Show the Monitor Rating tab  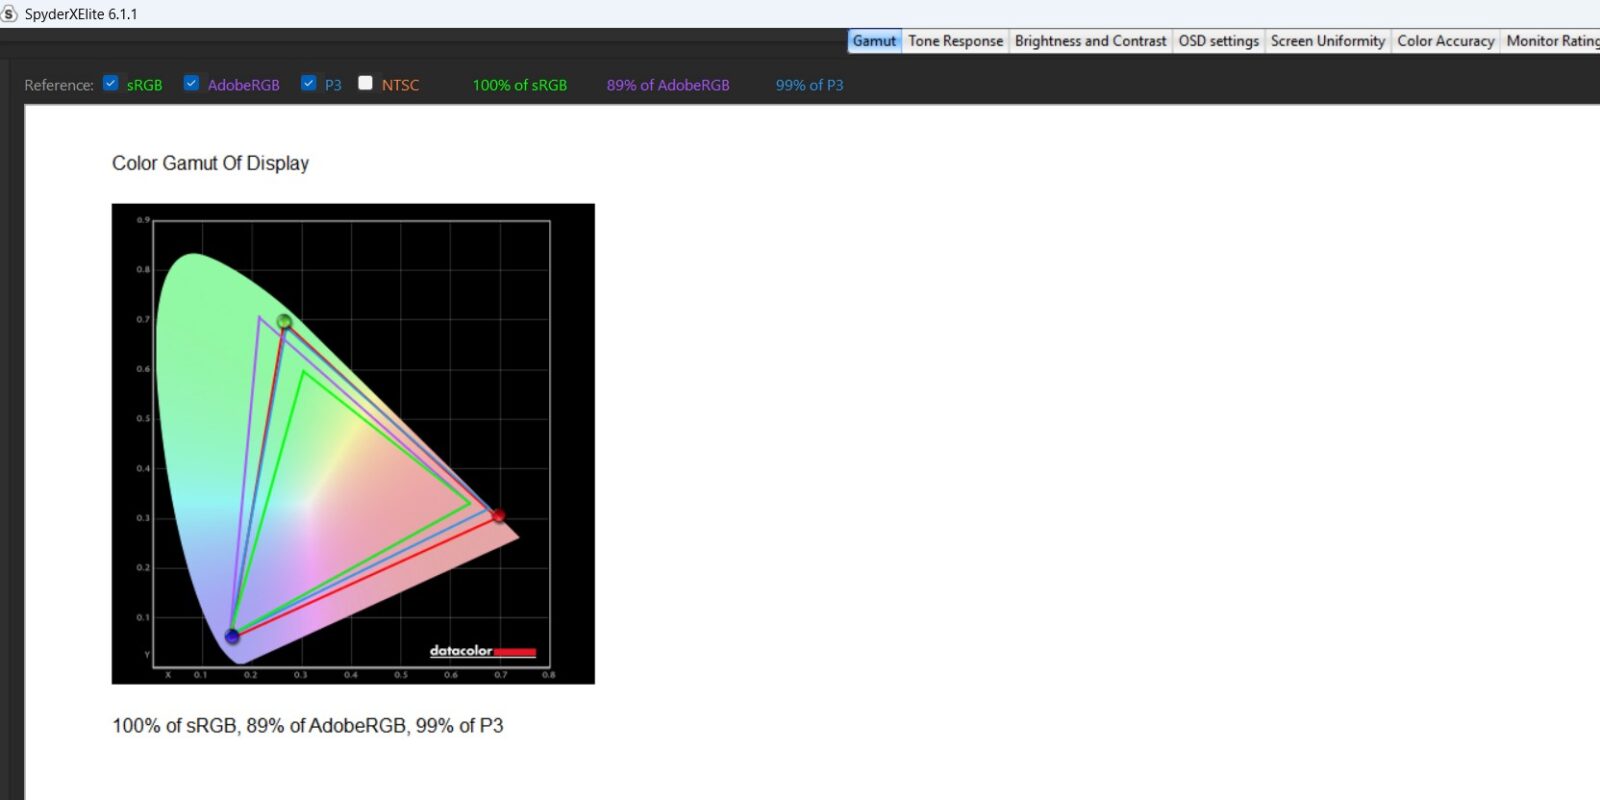[x=1552, y=41]
